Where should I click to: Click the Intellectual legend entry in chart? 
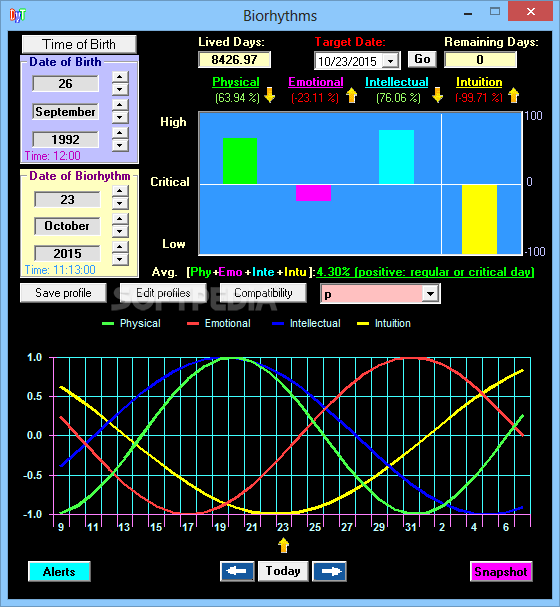click(307, 323)
